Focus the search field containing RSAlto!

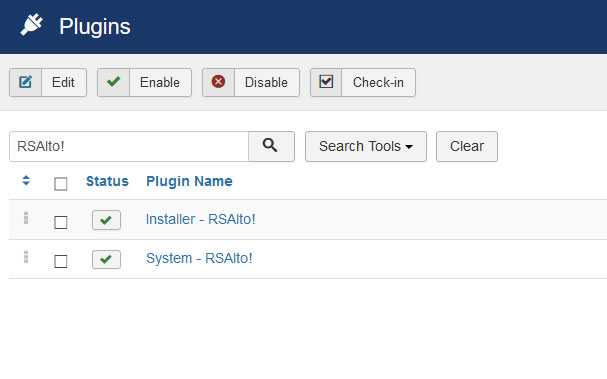[129, 146]
